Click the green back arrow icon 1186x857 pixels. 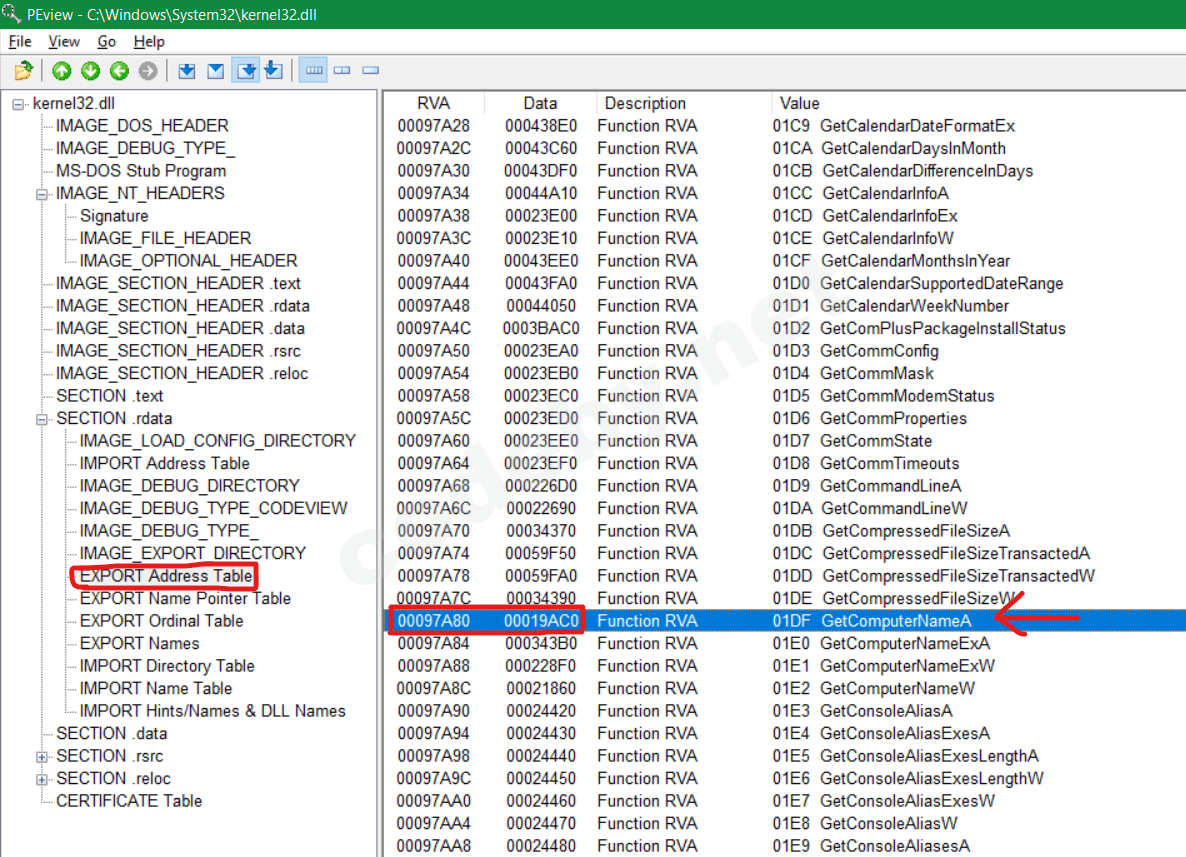click(119, 71)
